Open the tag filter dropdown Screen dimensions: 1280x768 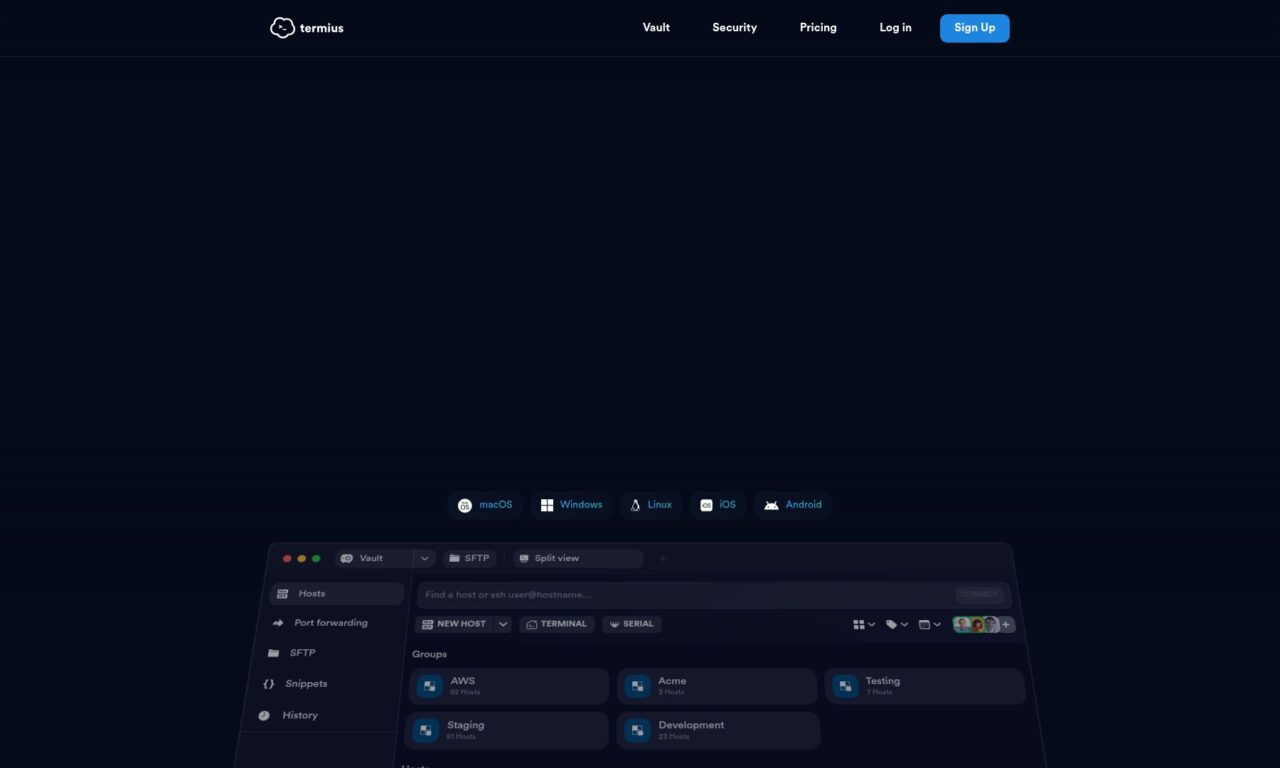pos(897,625)
